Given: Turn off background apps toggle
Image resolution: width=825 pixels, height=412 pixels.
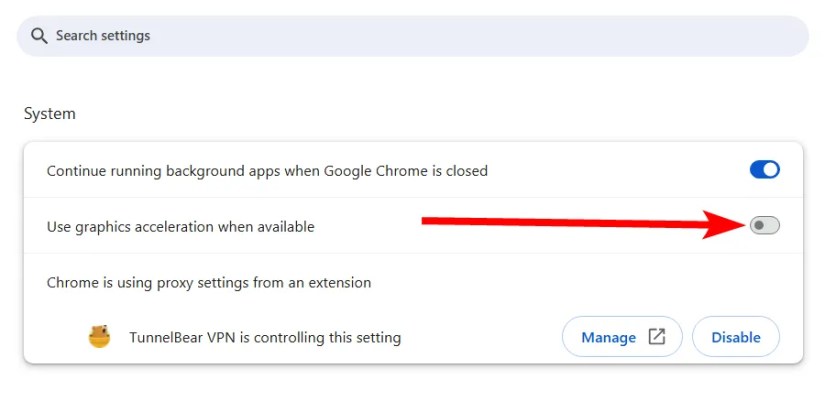Looking at the screenshot, I should 764,170.
